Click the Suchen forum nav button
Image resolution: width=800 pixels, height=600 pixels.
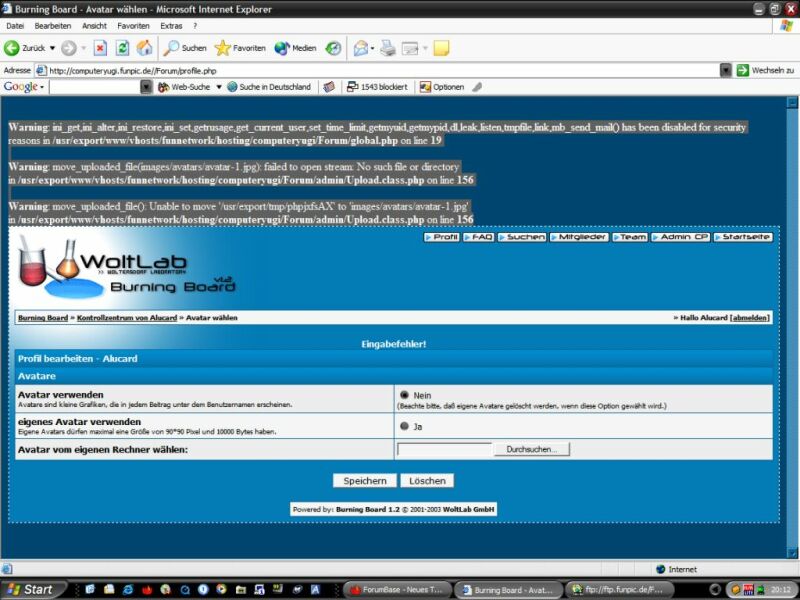pyautogui.click(x=522, y=237)
